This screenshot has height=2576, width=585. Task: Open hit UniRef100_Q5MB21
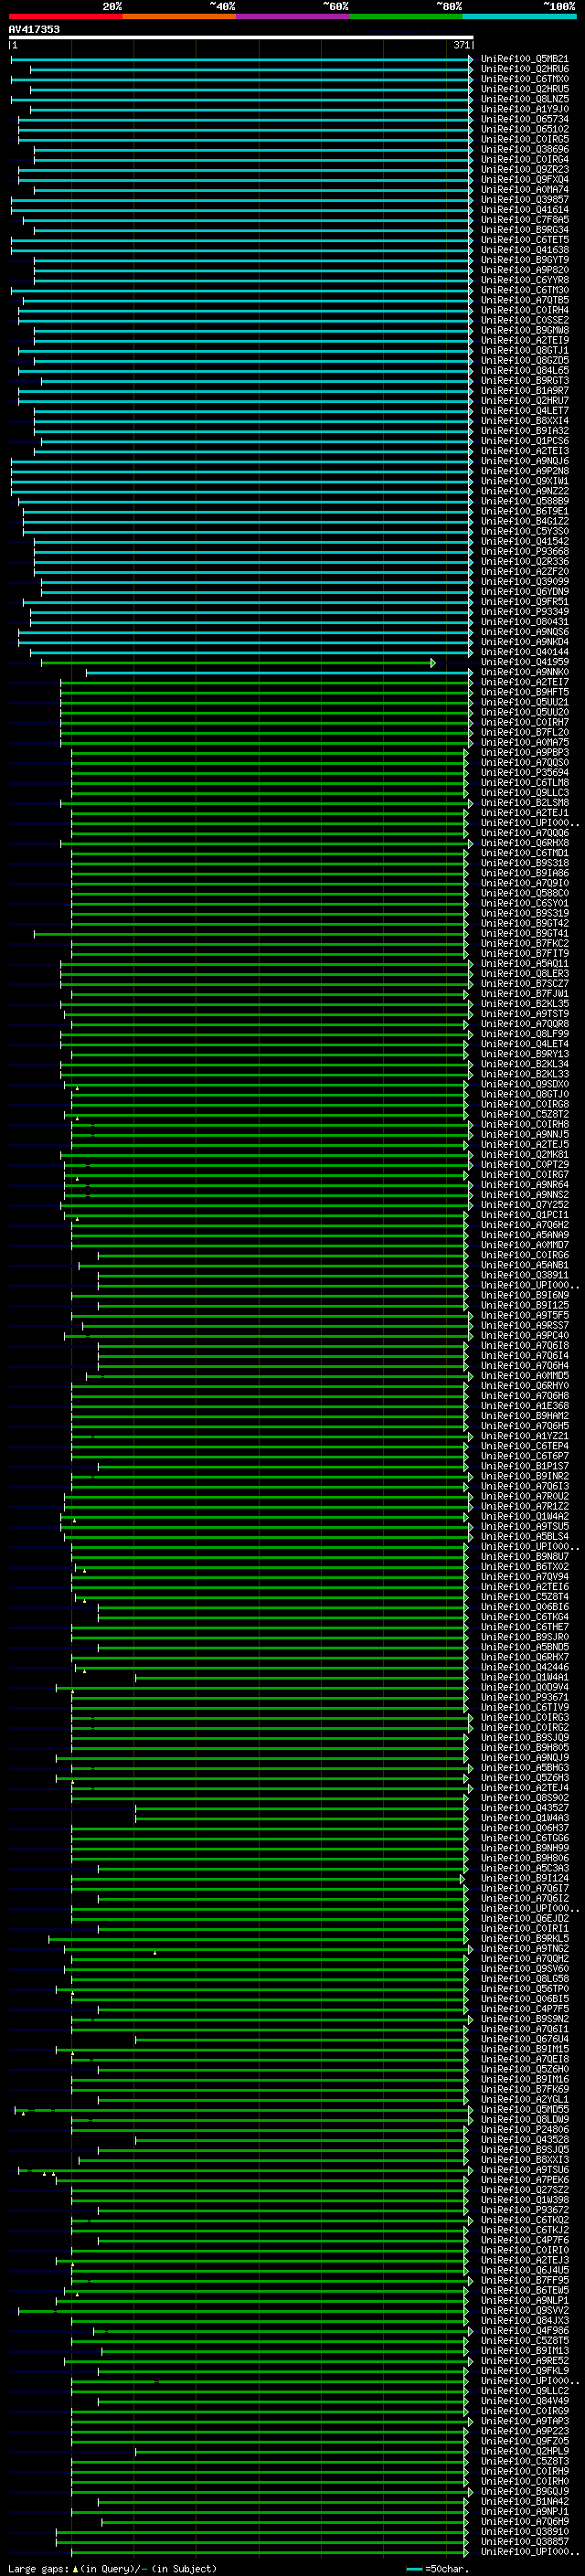(525, 59)
